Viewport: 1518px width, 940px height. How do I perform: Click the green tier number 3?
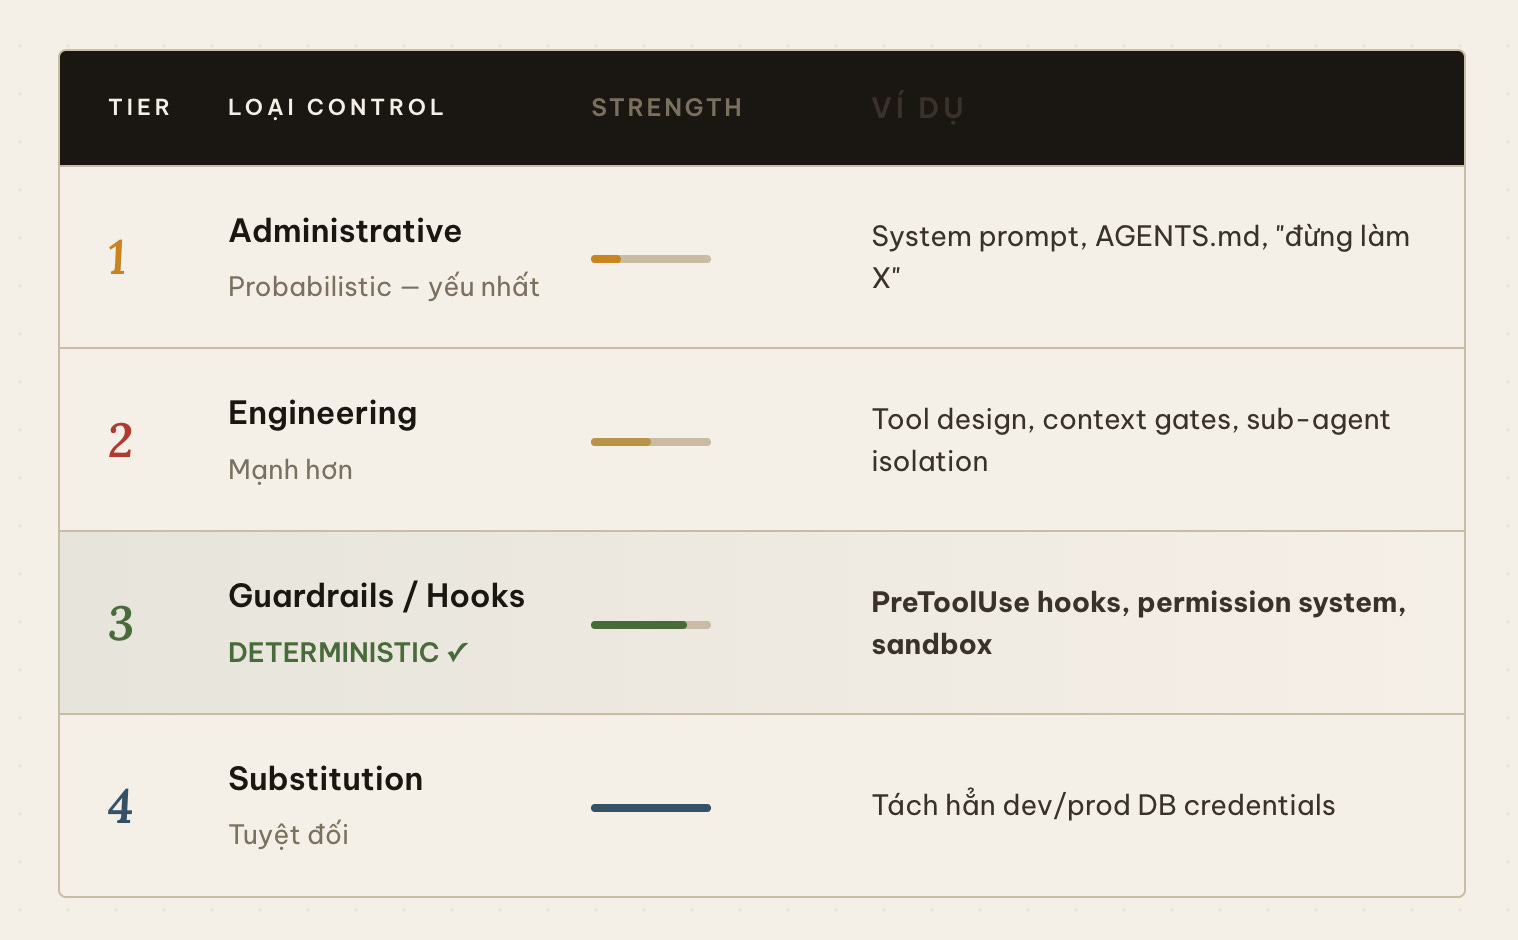point(120,623)
